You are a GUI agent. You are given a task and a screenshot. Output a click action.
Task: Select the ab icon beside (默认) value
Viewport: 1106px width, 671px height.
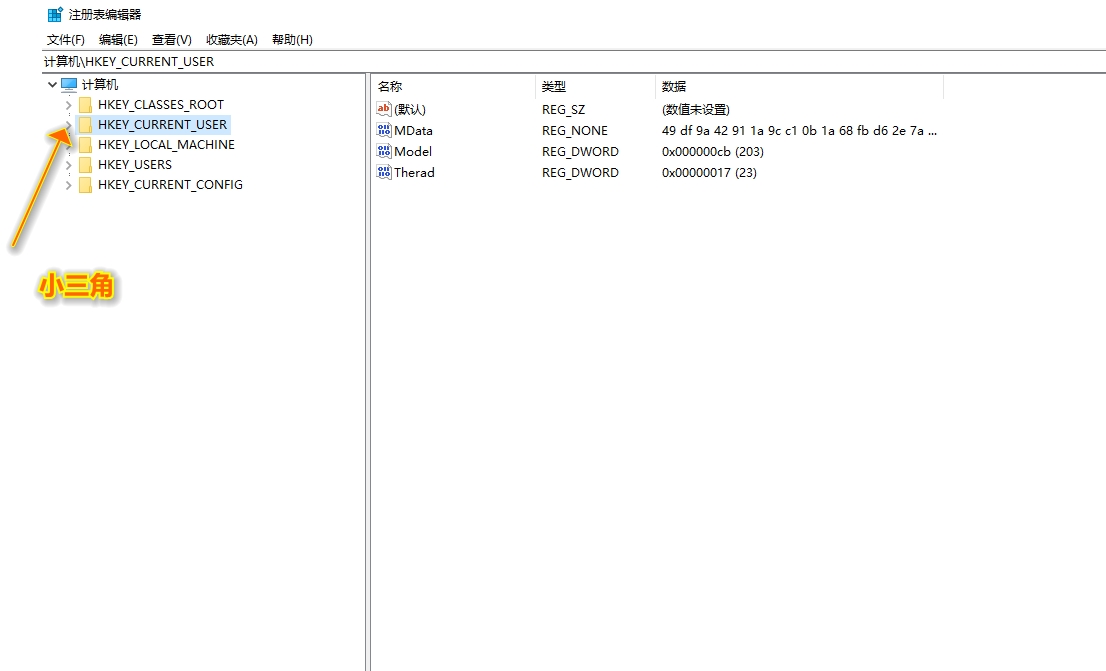383,109
